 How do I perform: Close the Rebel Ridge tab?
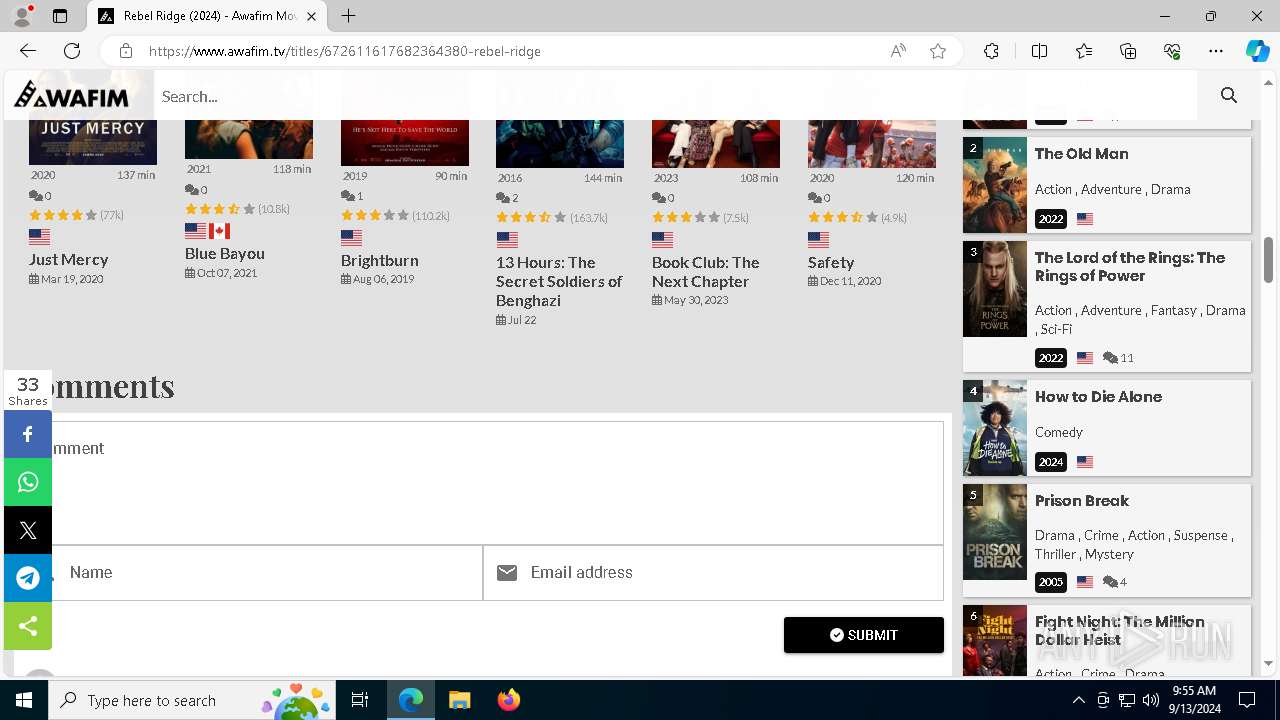coord(311,16)
